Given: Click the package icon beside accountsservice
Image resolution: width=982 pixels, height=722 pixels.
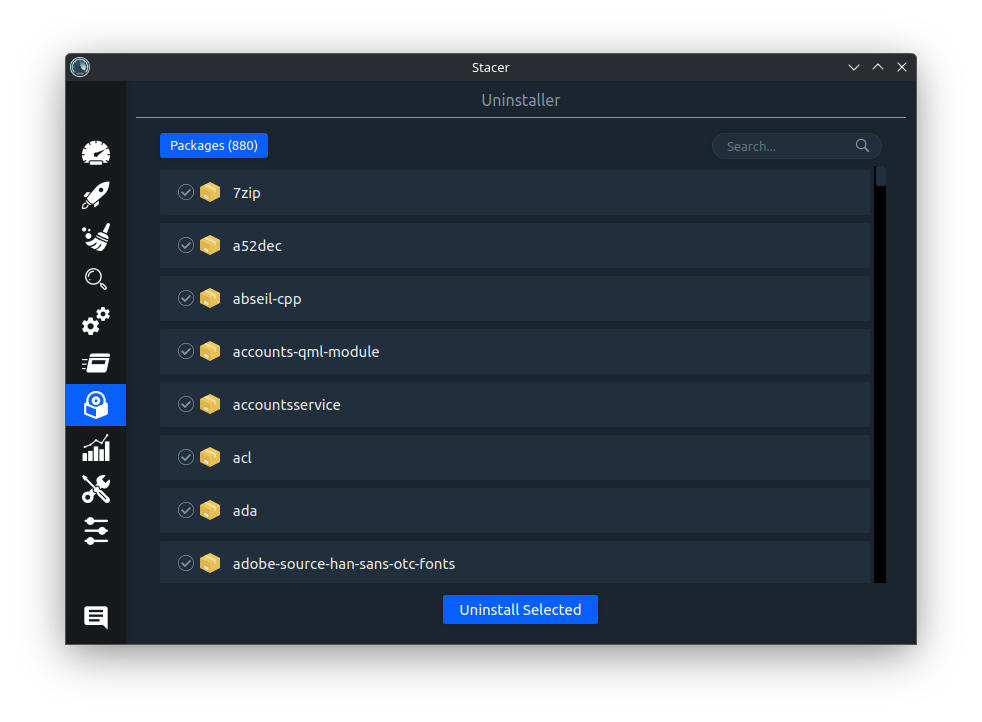Looking at the screenshot, I should point(210,405).
